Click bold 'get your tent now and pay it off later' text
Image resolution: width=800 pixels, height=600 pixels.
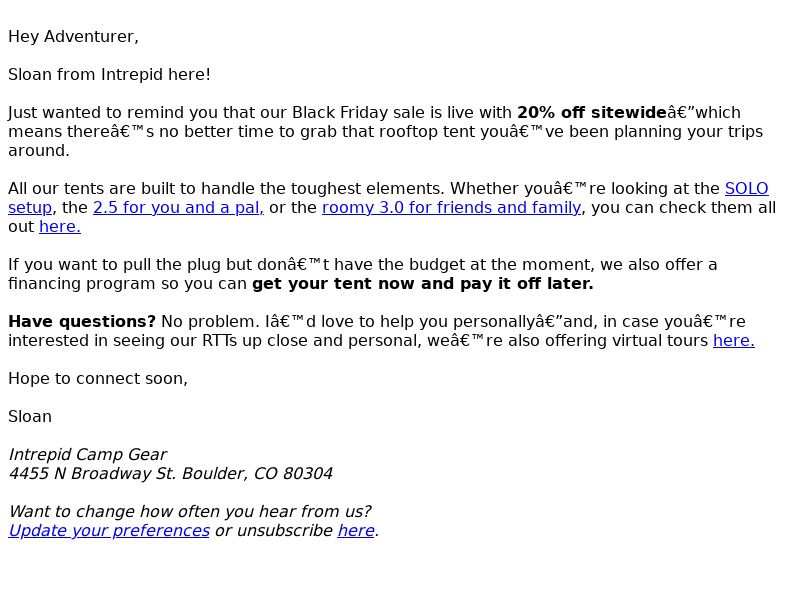tap(422, 284)
